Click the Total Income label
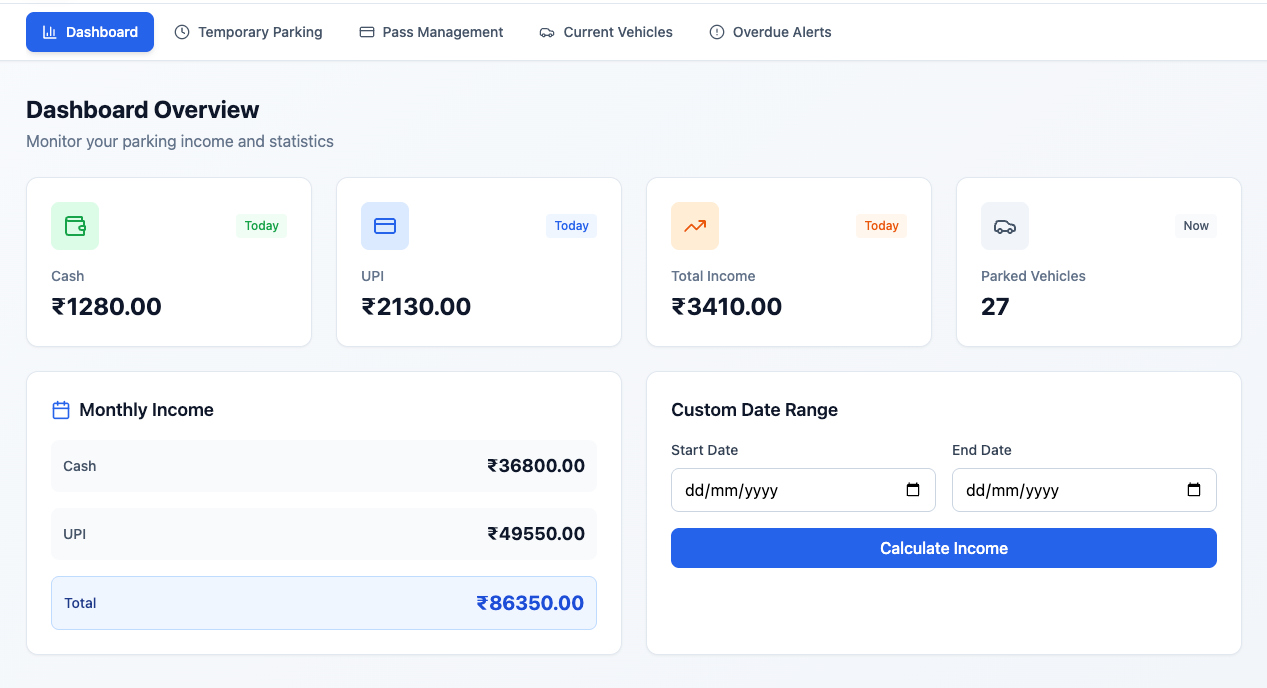The image size is (1267, 688). (x=713, y=276)
